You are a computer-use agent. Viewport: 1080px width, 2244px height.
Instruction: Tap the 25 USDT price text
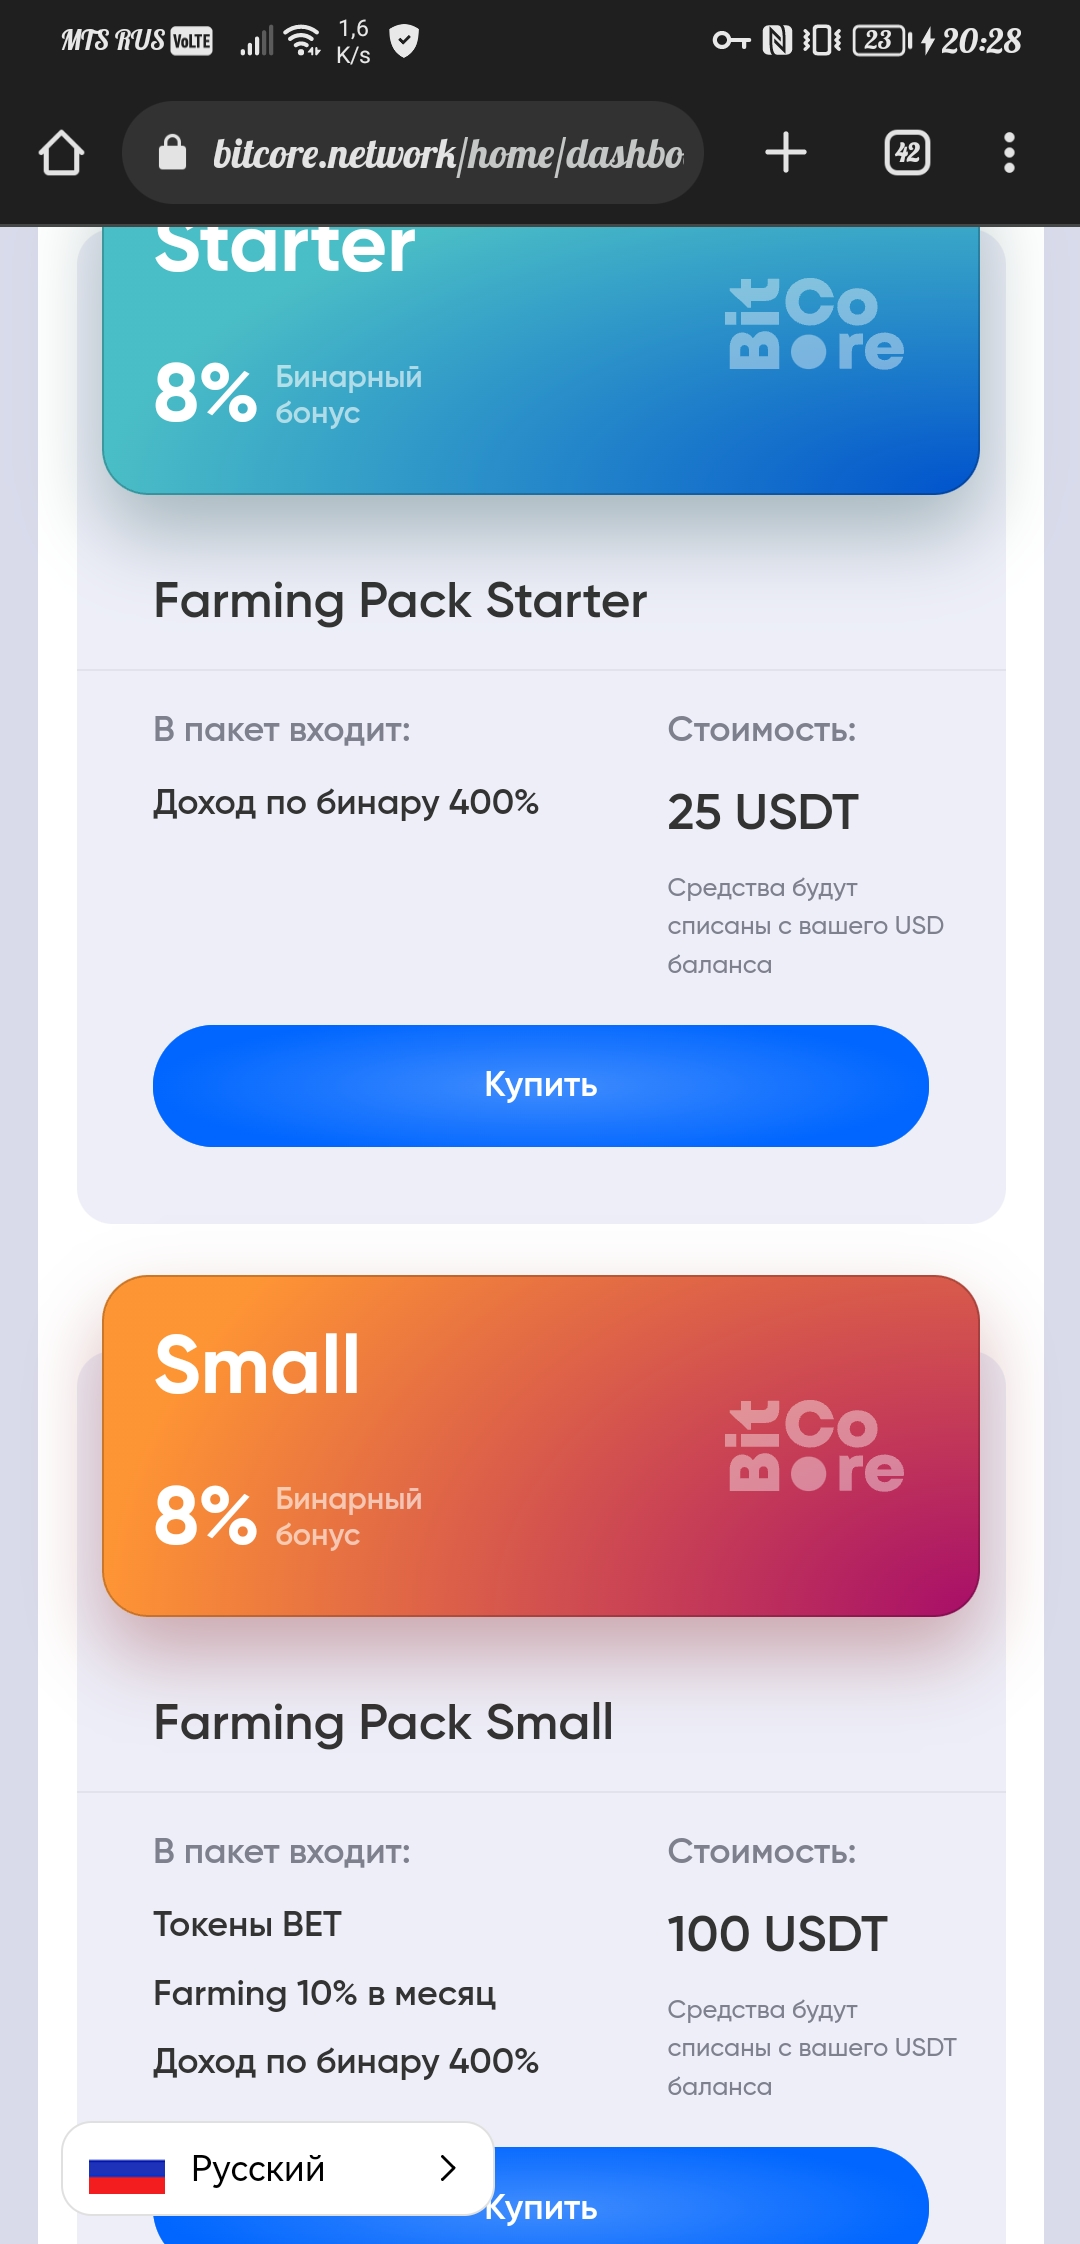763,812
